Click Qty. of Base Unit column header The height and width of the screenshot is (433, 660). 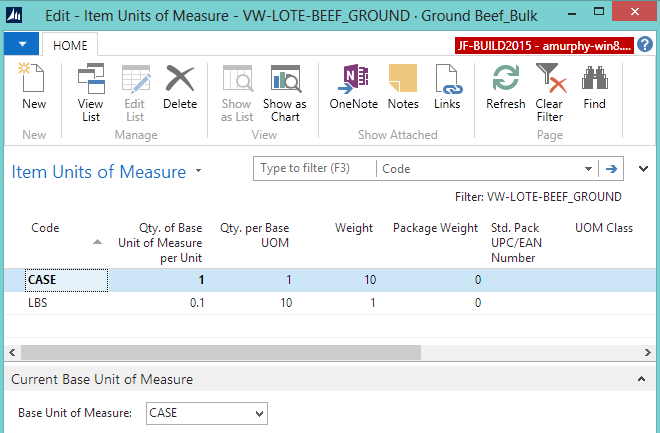pos(160,243)
